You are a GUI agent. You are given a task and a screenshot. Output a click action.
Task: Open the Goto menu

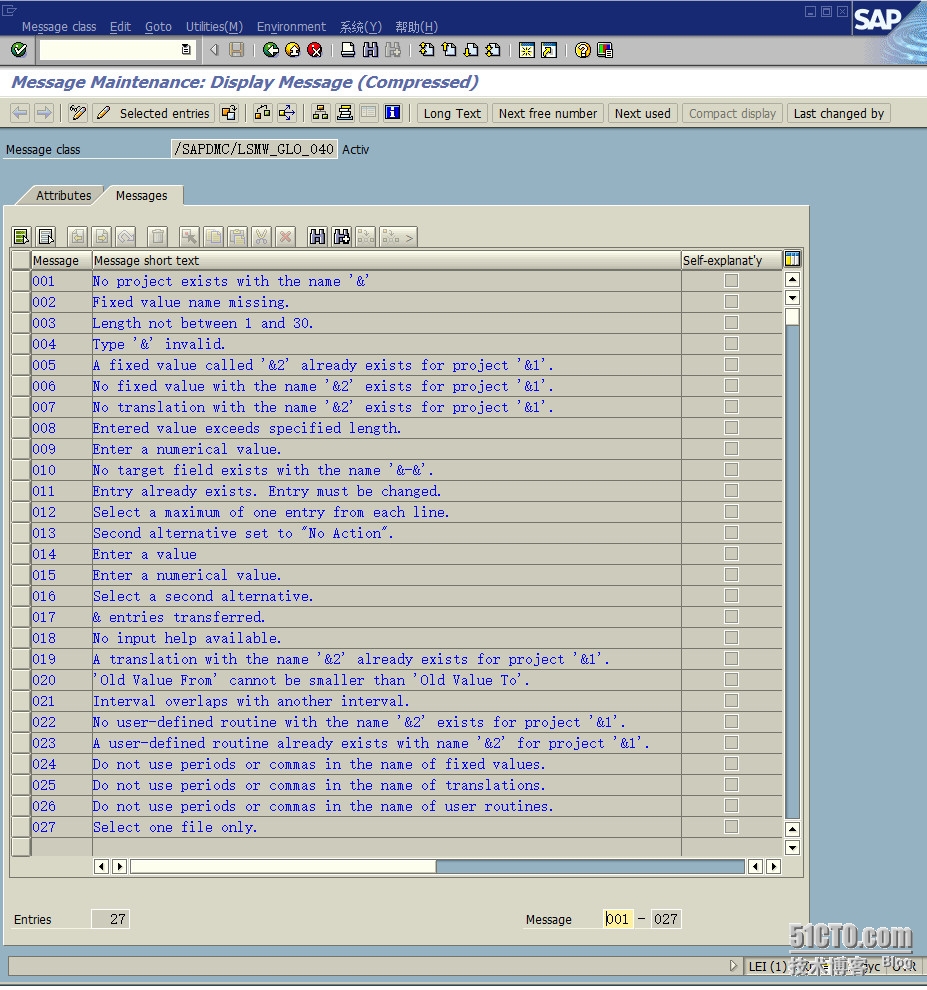tap(158, 27)
